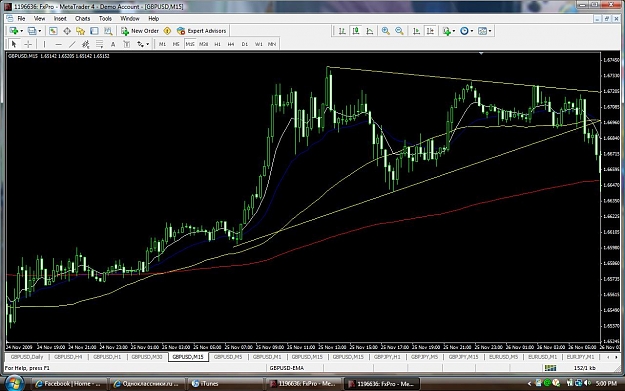The image size is (625, 391).
Task: Open the Terminal panel
Action: [x=94, y=31]
